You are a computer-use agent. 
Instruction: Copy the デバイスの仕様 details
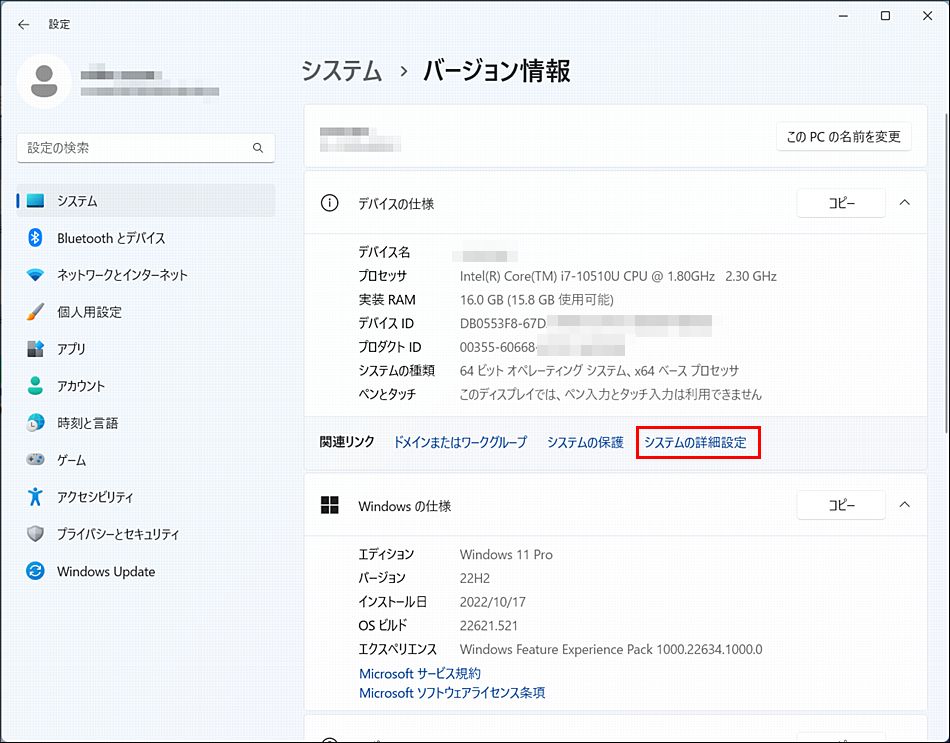[x=840, y=203]
